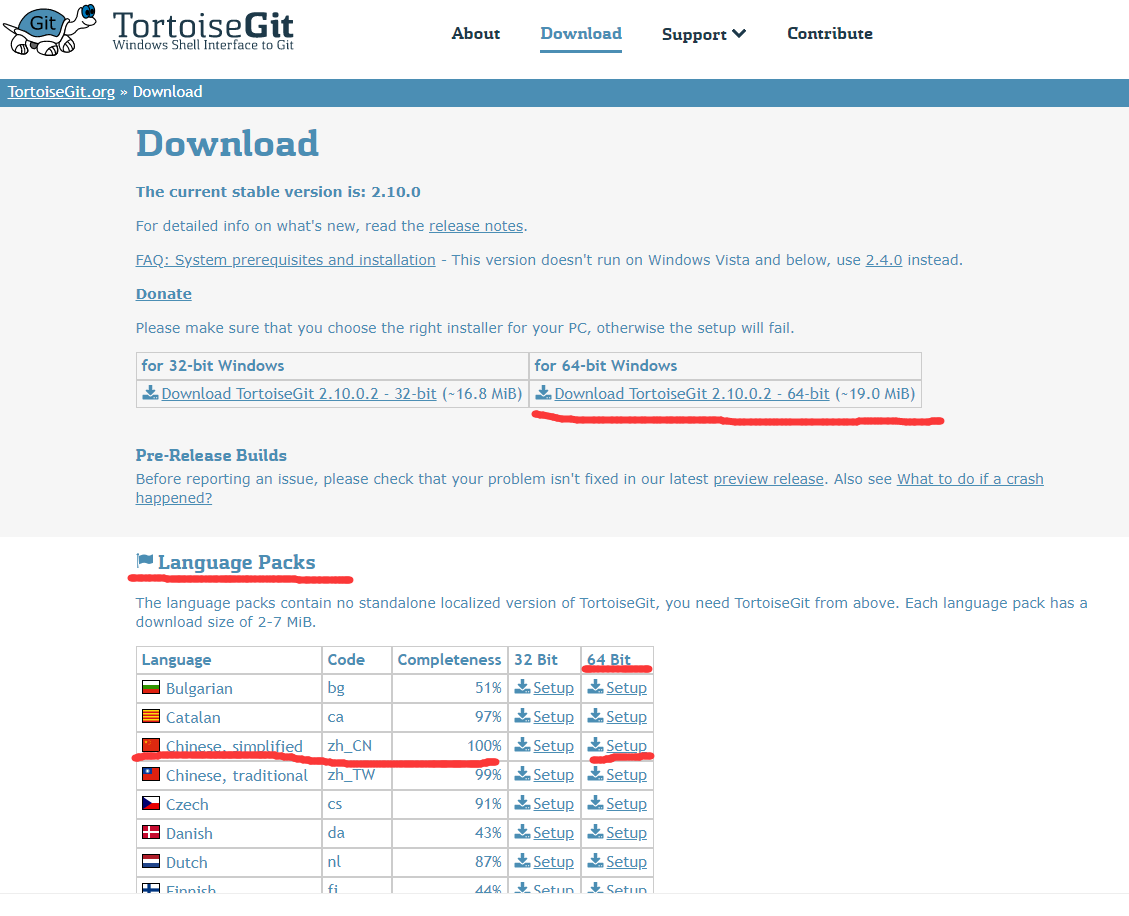Screen dimensions: 1129x916
Task: Click download icon for Czech 32 Bit Setup
Action: click(522, 803)
